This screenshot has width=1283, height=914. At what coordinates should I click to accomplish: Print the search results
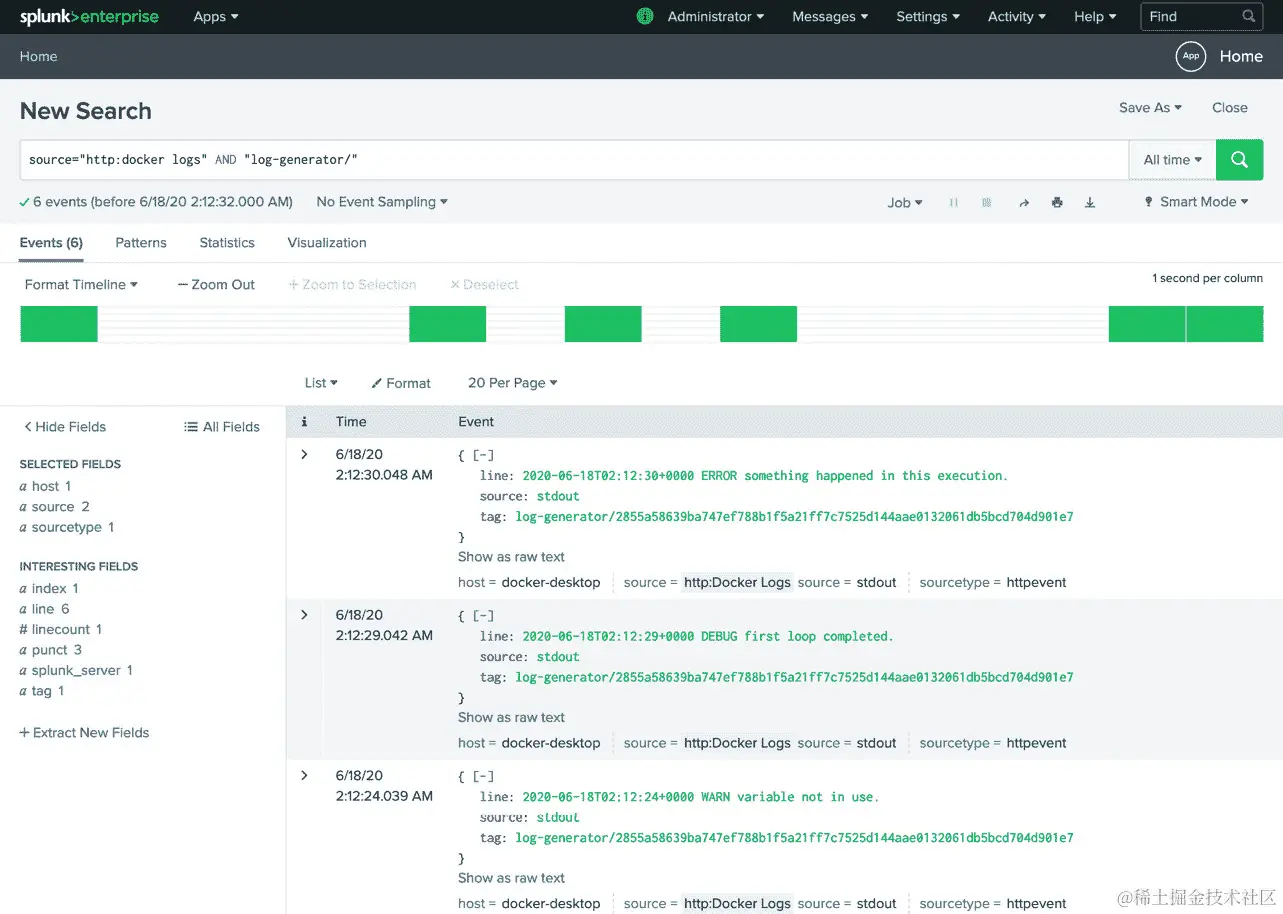pyautogui.click(x=1057, y=202)
